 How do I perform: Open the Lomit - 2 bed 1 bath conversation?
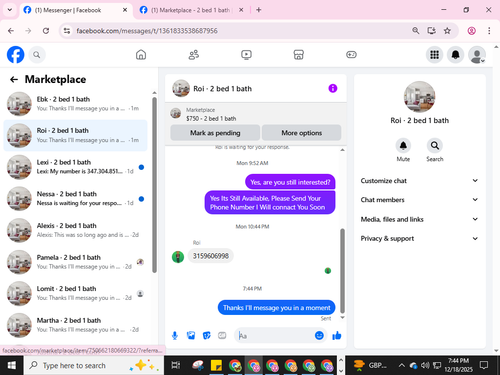tap(76, 293)
